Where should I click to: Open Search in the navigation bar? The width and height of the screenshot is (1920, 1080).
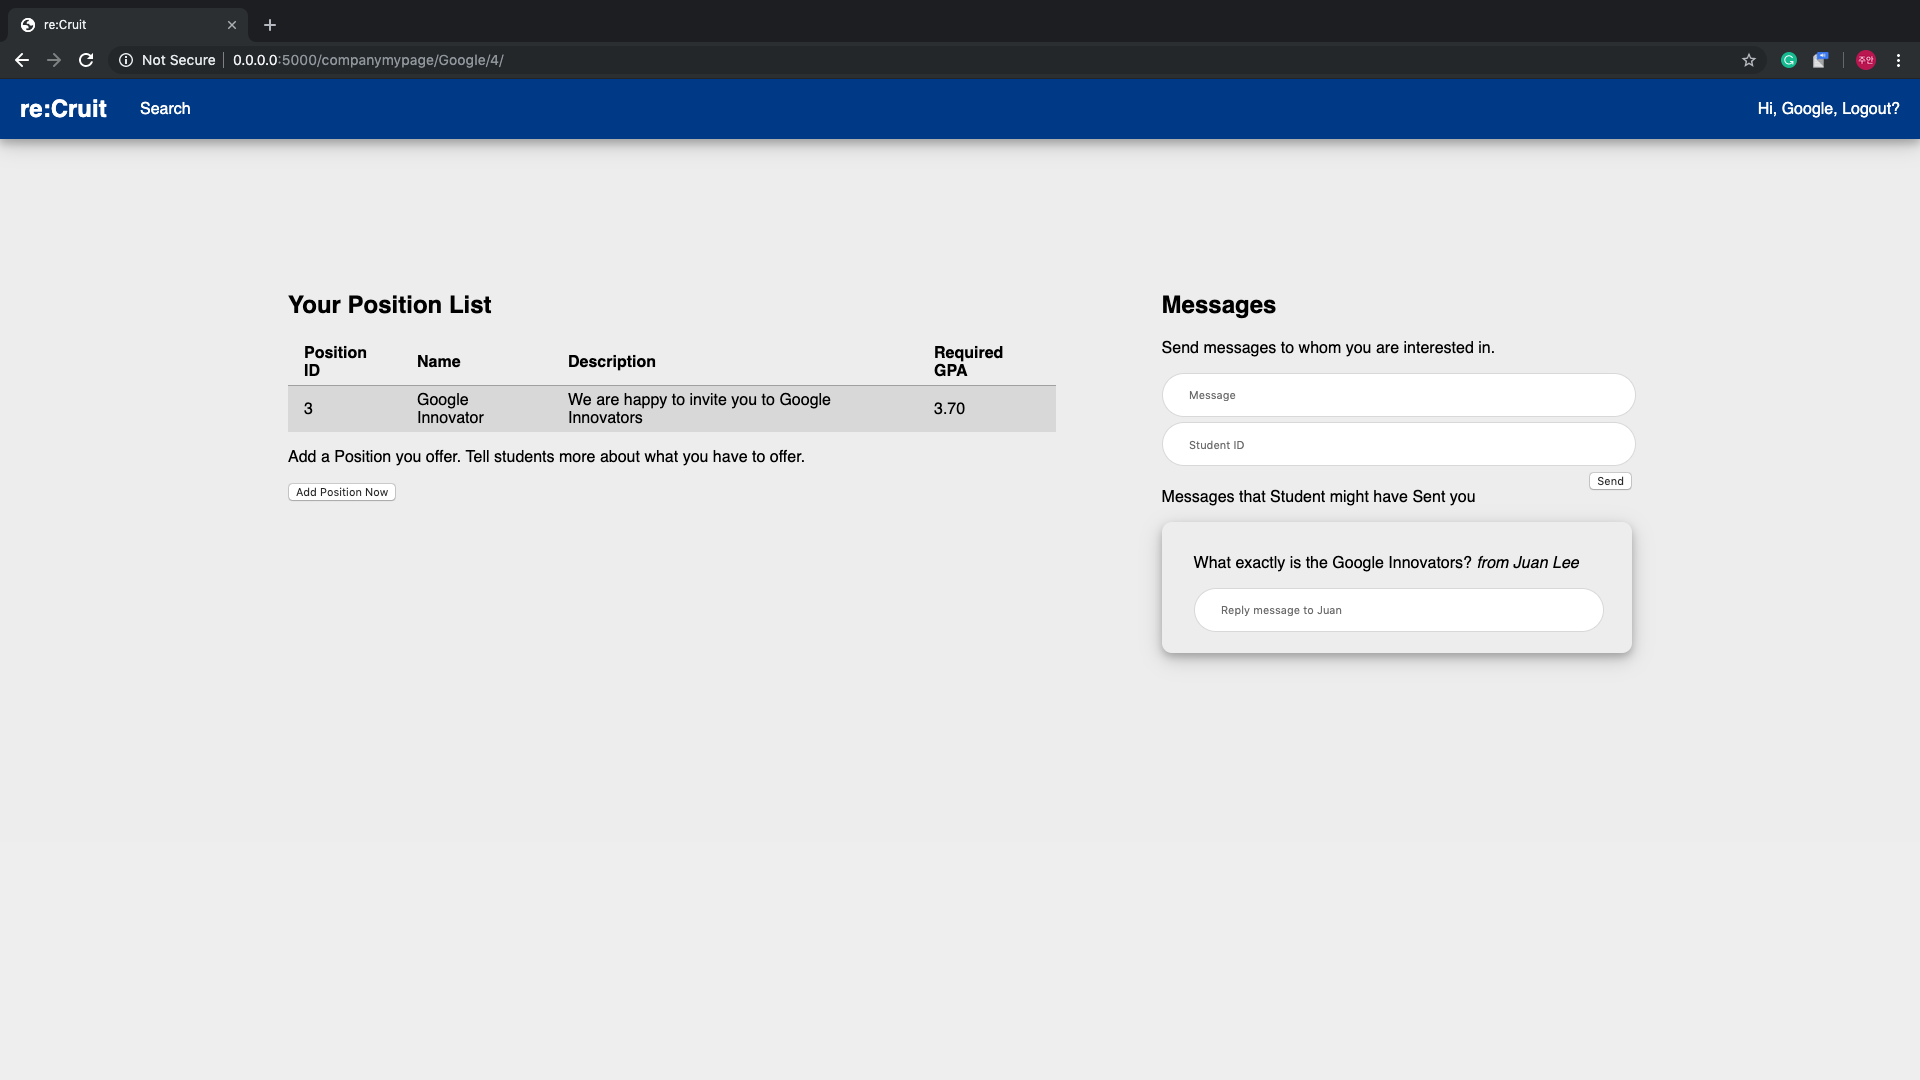click(x=165, y=109)
